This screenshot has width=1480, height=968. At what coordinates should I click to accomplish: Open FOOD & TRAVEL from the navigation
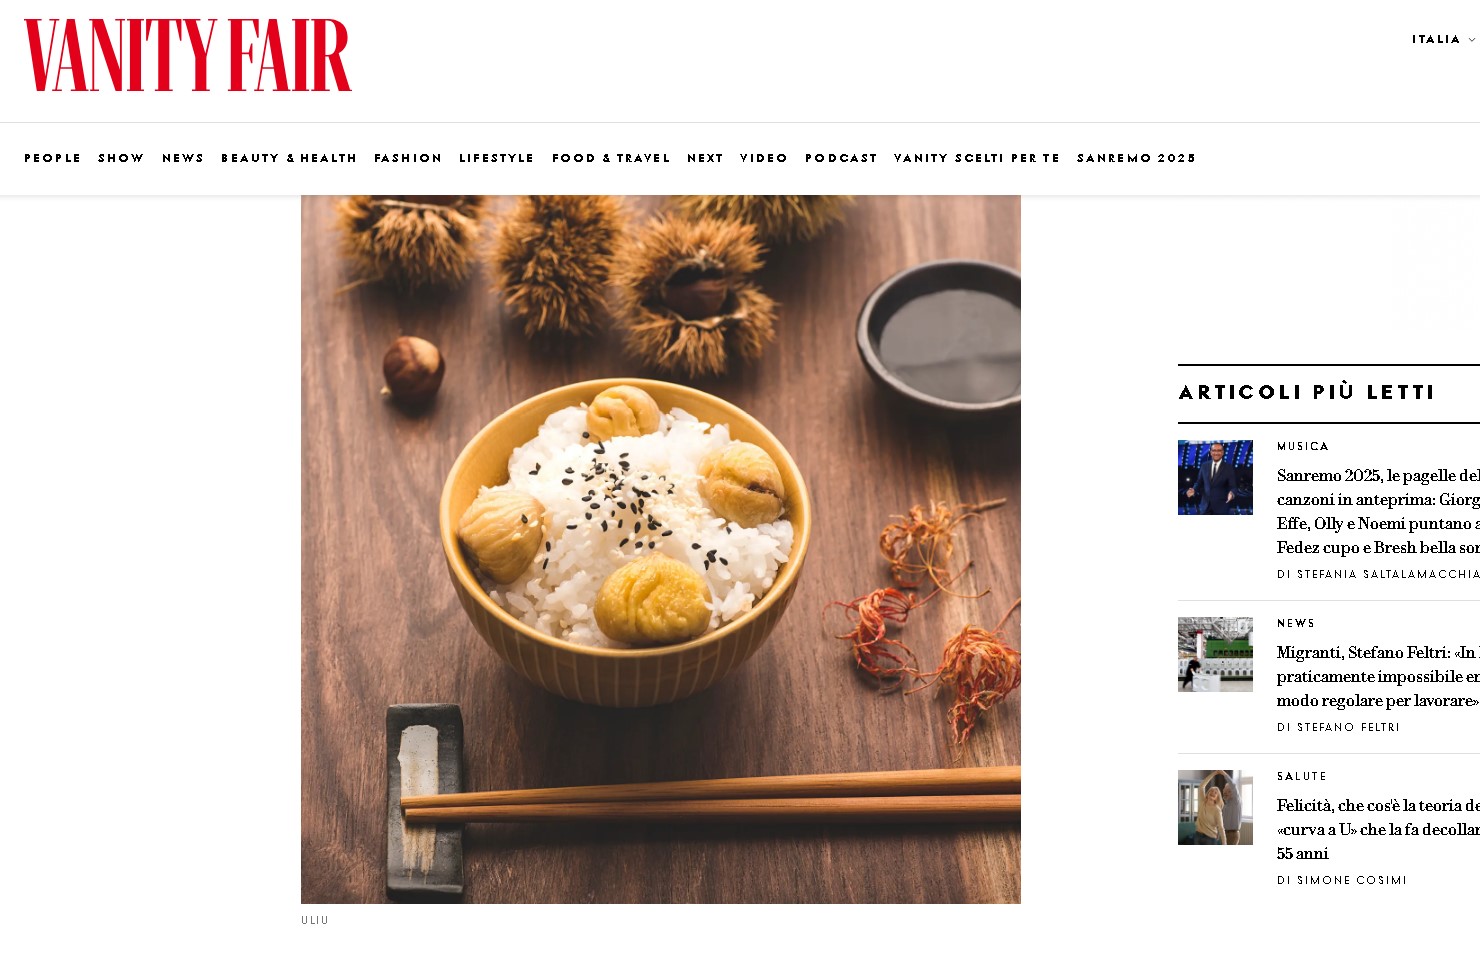pos(611,158)
